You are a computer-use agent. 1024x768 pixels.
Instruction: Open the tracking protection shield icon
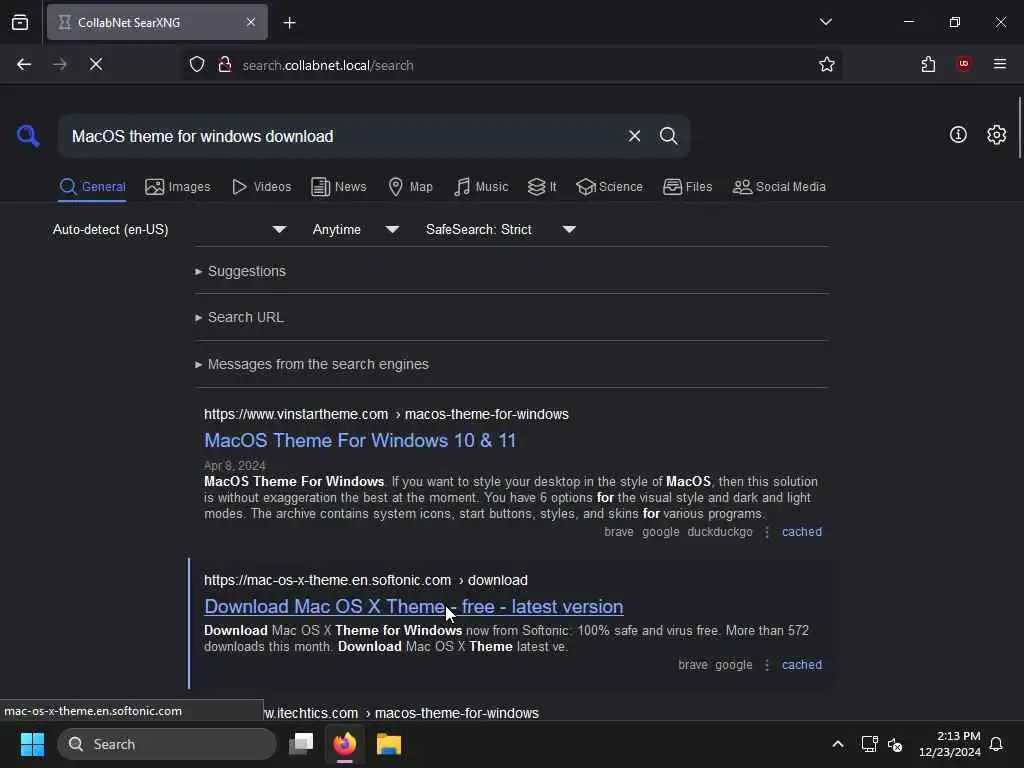click(x=197, y=65)
